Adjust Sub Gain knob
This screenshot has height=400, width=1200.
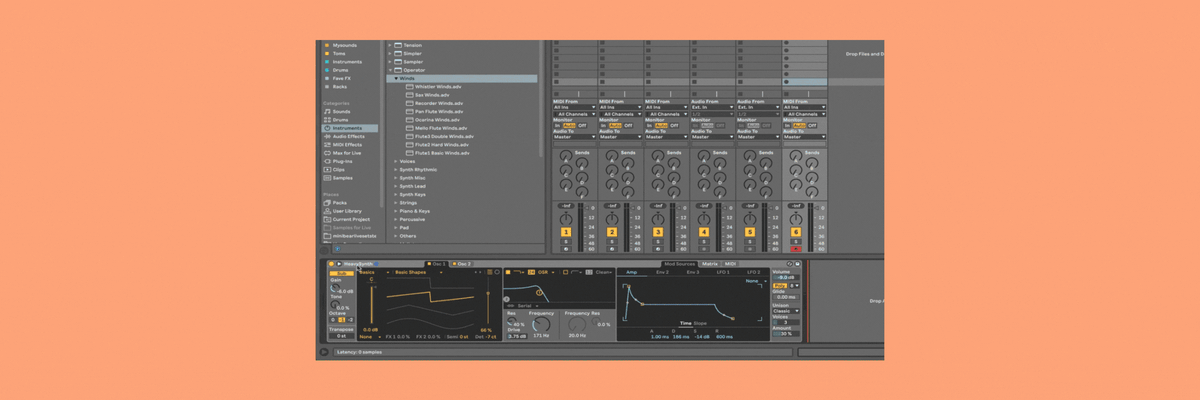pyautogui.click(x=337, y=290)
